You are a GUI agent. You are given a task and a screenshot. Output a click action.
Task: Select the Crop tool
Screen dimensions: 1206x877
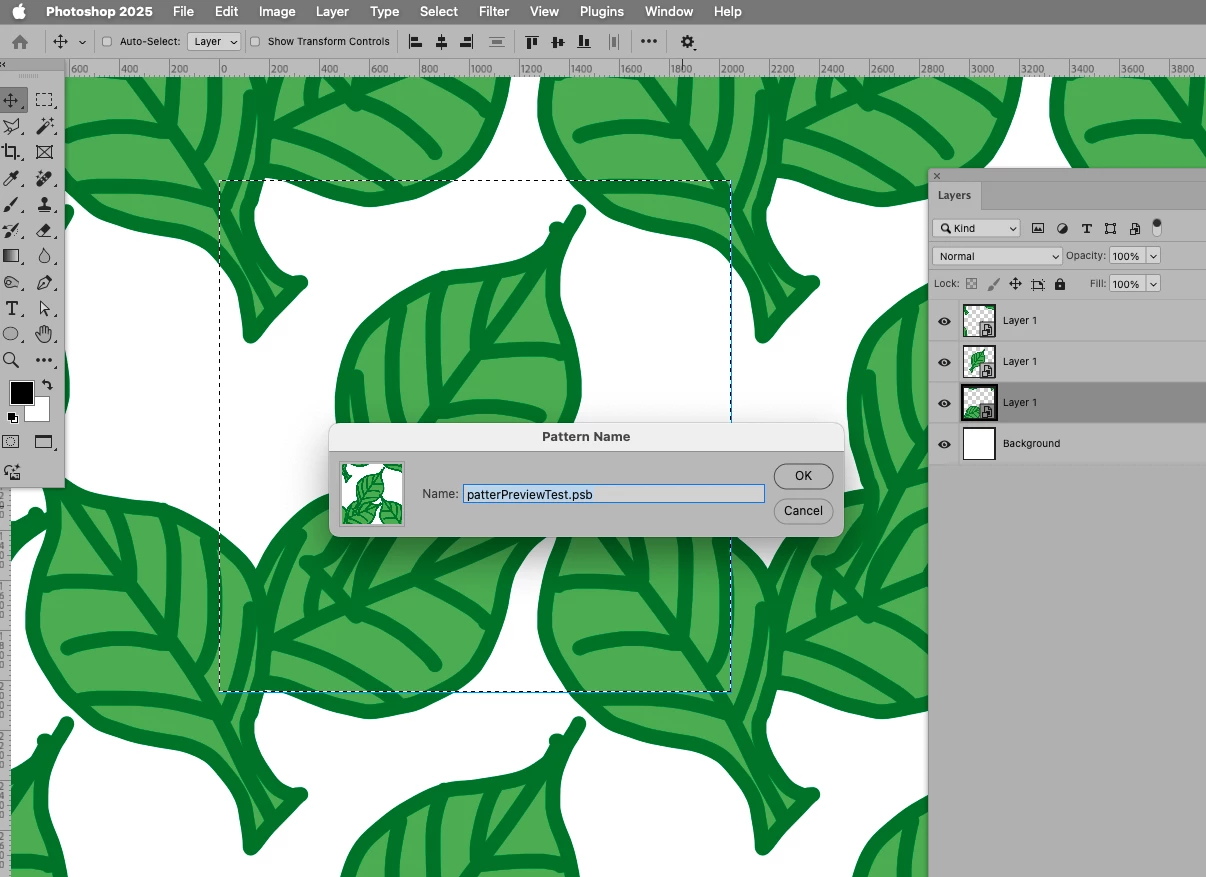[12, 152]
